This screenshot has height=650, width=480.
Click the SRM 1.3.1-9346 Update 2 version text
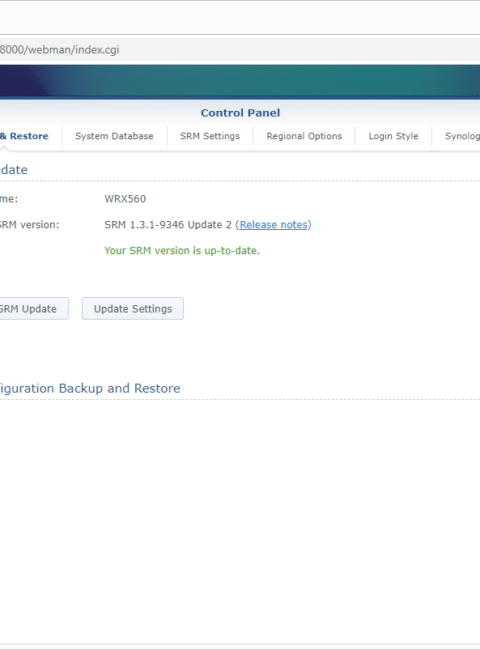(x=168, y=225)
